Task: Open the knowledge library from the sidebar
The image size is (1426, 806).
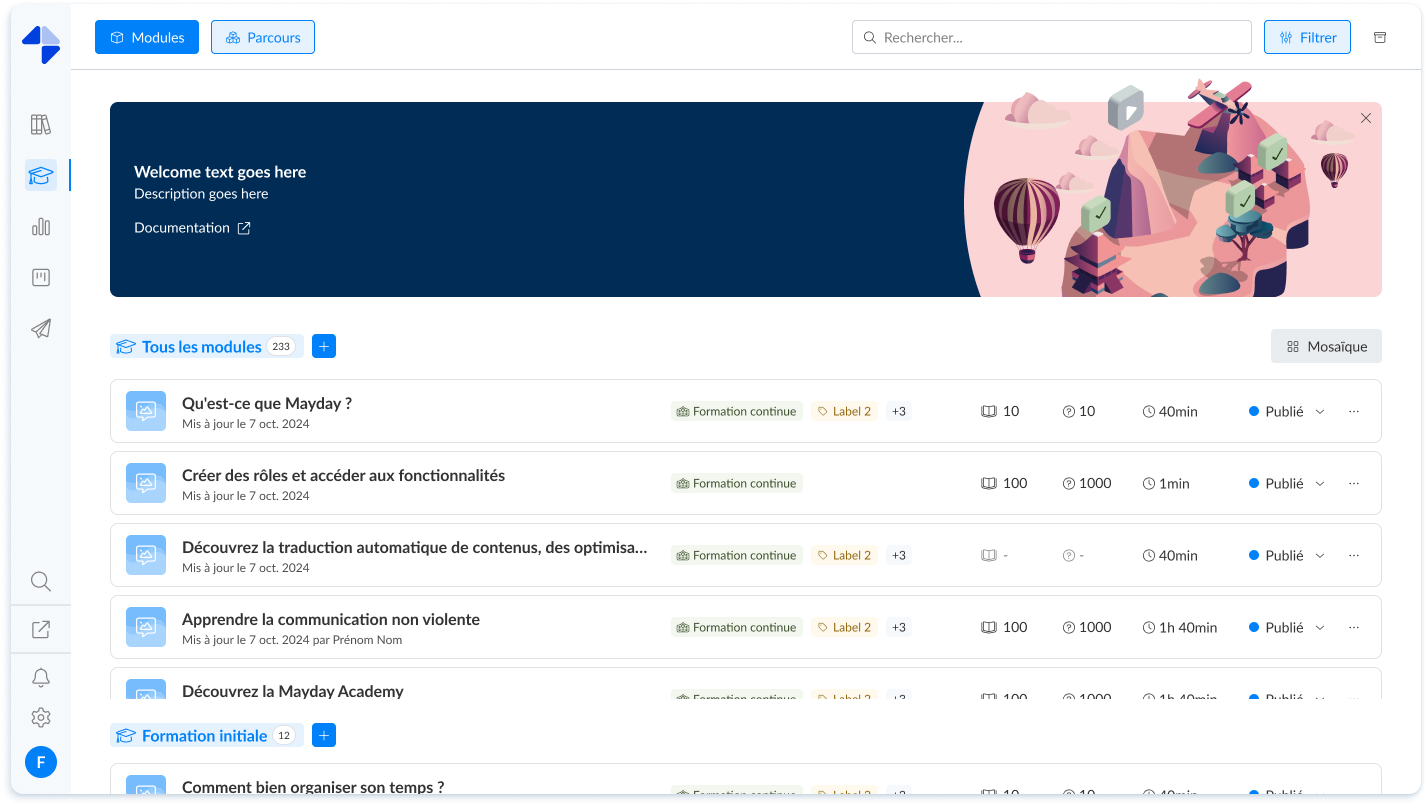Action: pos(40,123)
